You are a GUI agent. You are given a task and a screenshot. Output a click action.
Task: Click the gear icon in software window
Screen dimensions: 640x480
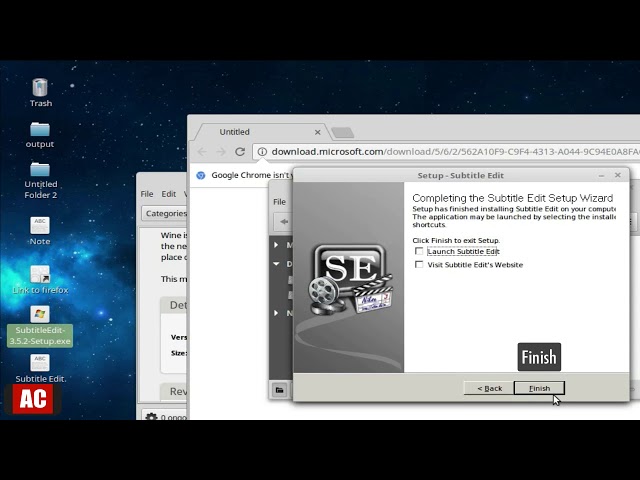151,416
